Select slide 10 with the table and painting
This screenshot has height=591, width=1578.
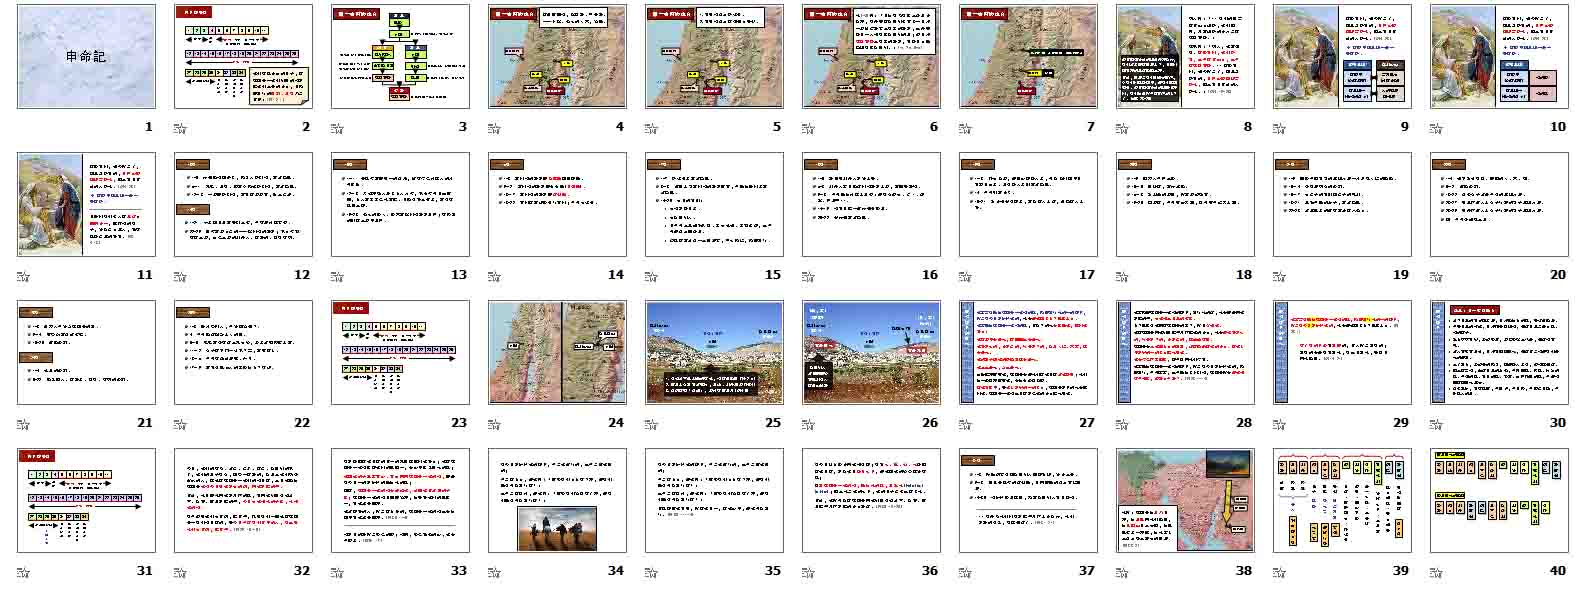point(1499,57)
